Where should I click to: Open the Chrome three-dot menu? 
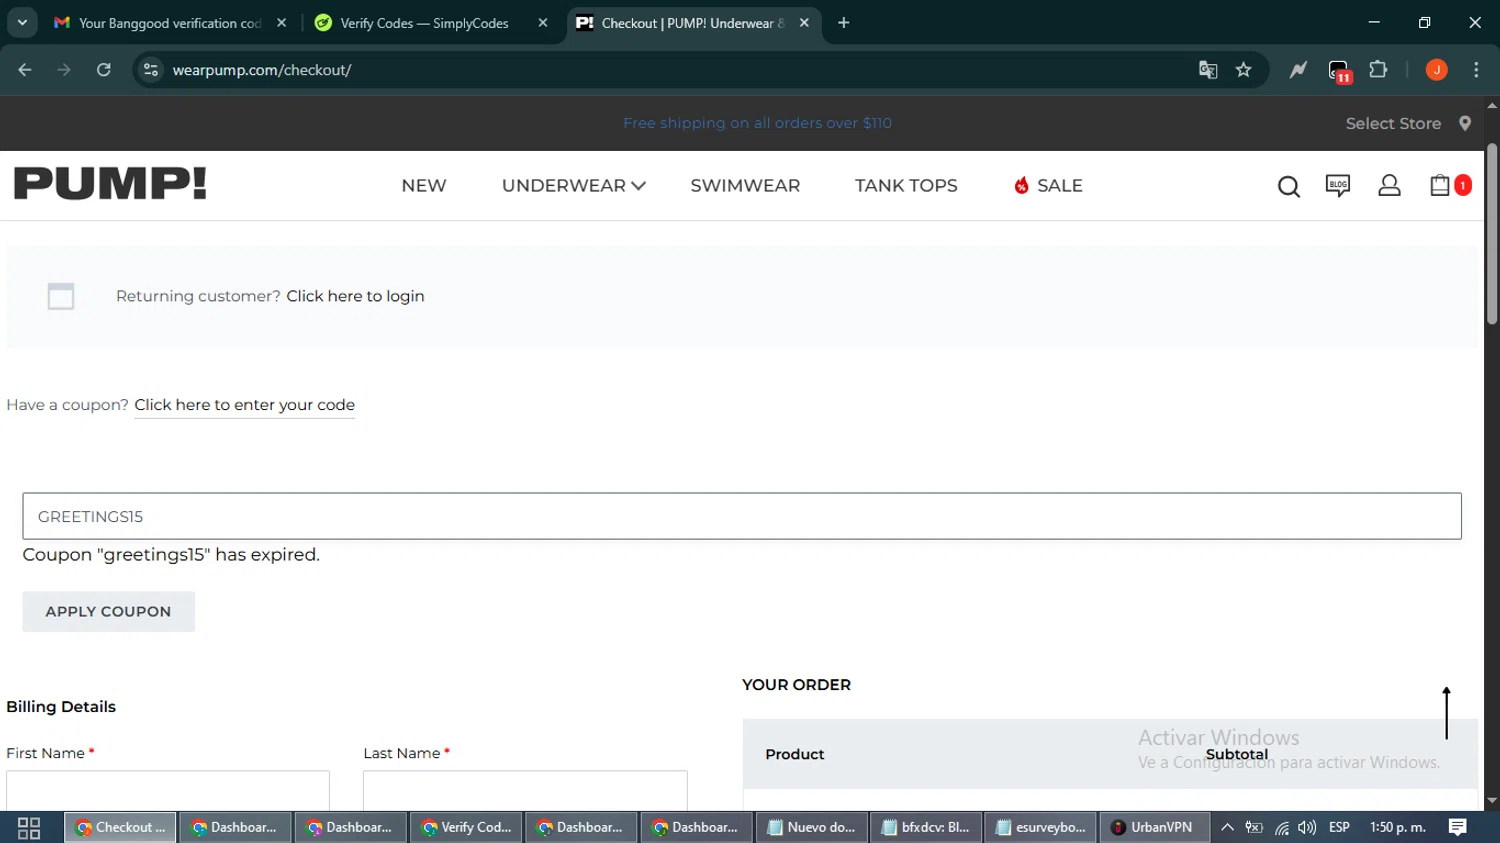tap(1476, 70)
